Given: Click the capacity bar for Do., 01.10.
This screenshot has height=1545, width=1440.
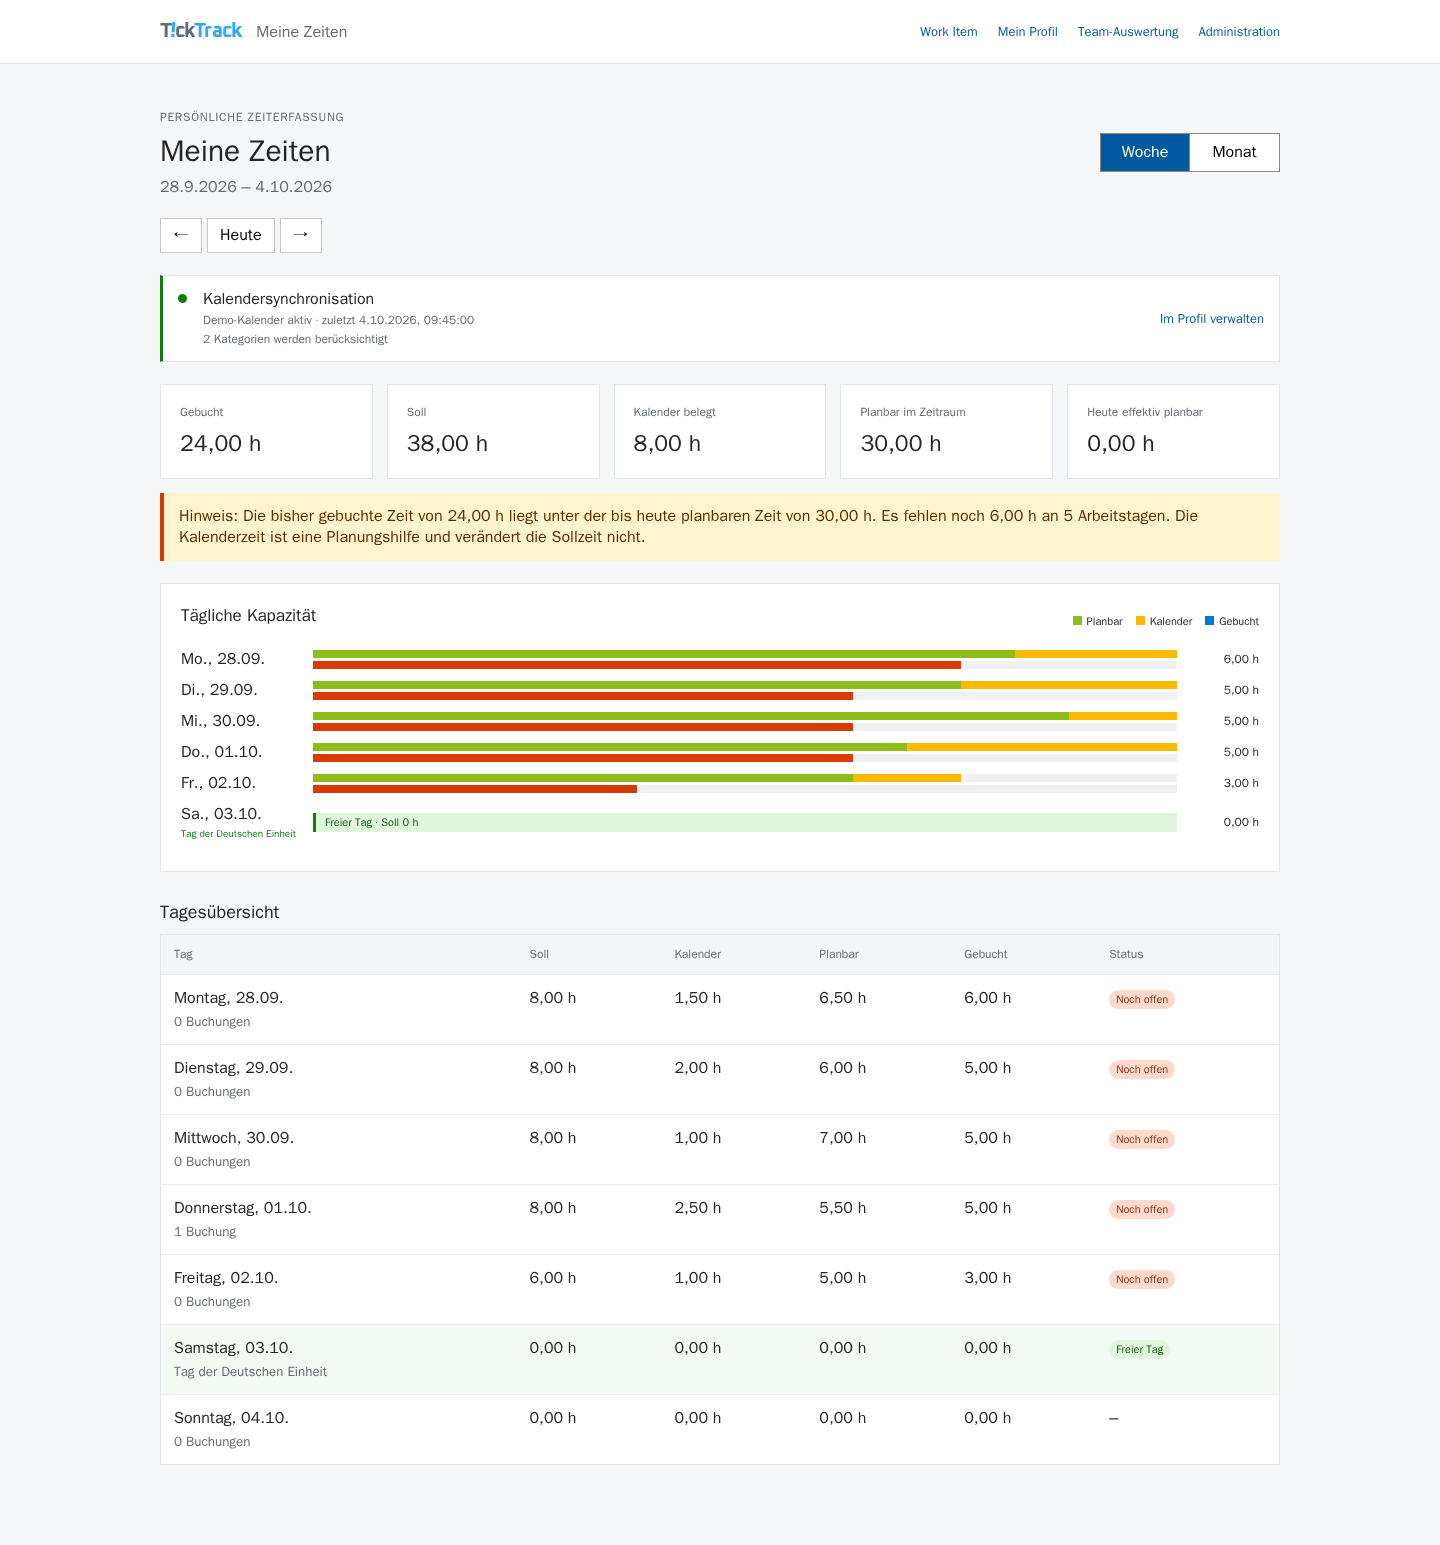Looking at the screenshot, I should coord(745,752).
